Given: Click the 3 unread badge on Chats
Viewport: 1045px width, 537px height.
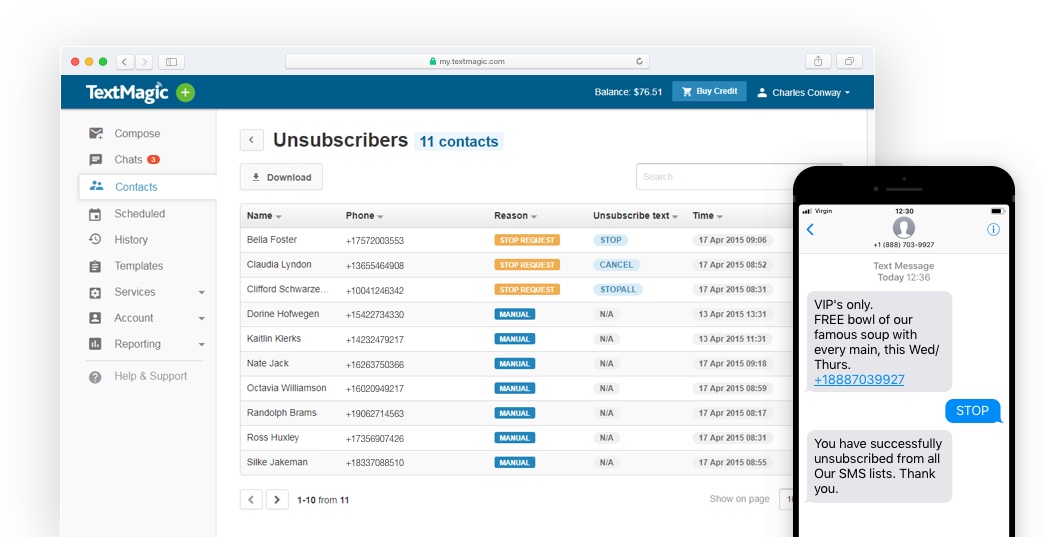Looking at the screenshot, I should (x=153, y=160).
